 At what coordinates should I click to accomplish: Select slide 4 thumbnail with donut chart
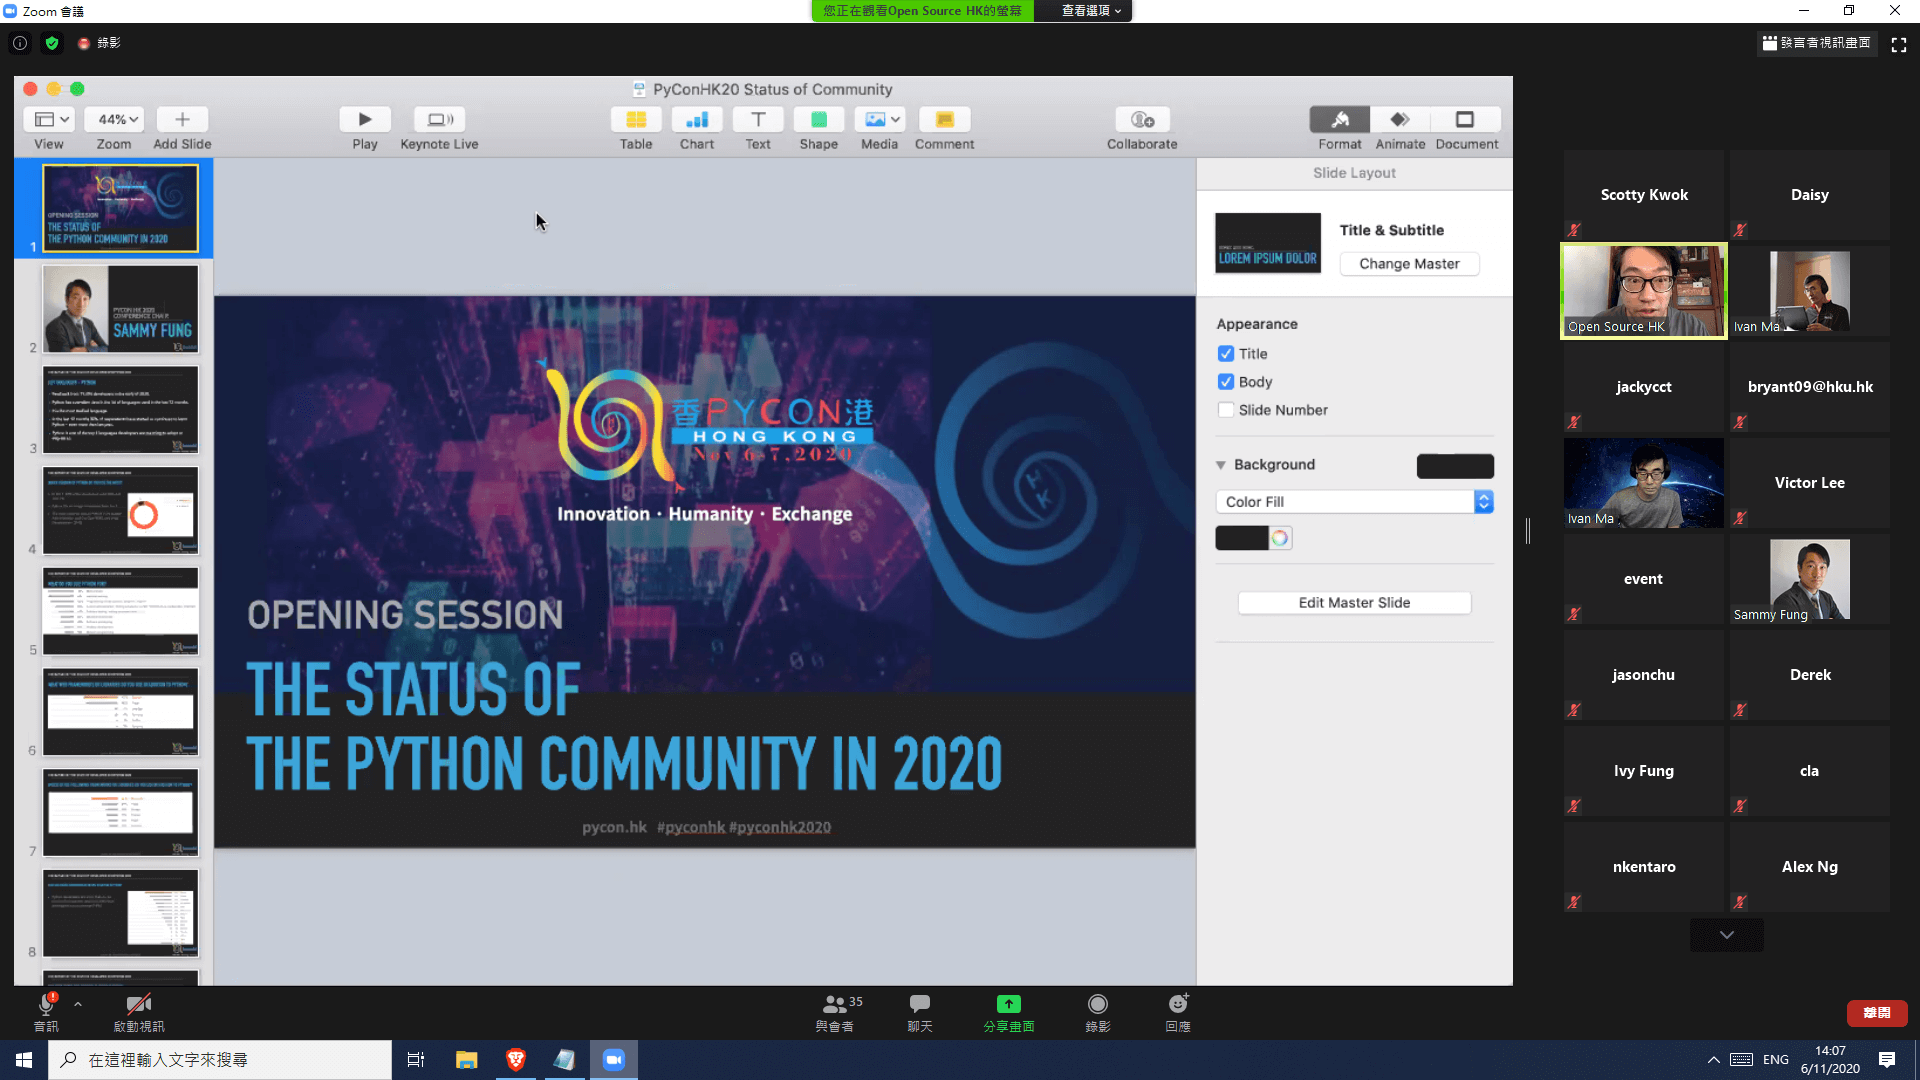(121, 510)
